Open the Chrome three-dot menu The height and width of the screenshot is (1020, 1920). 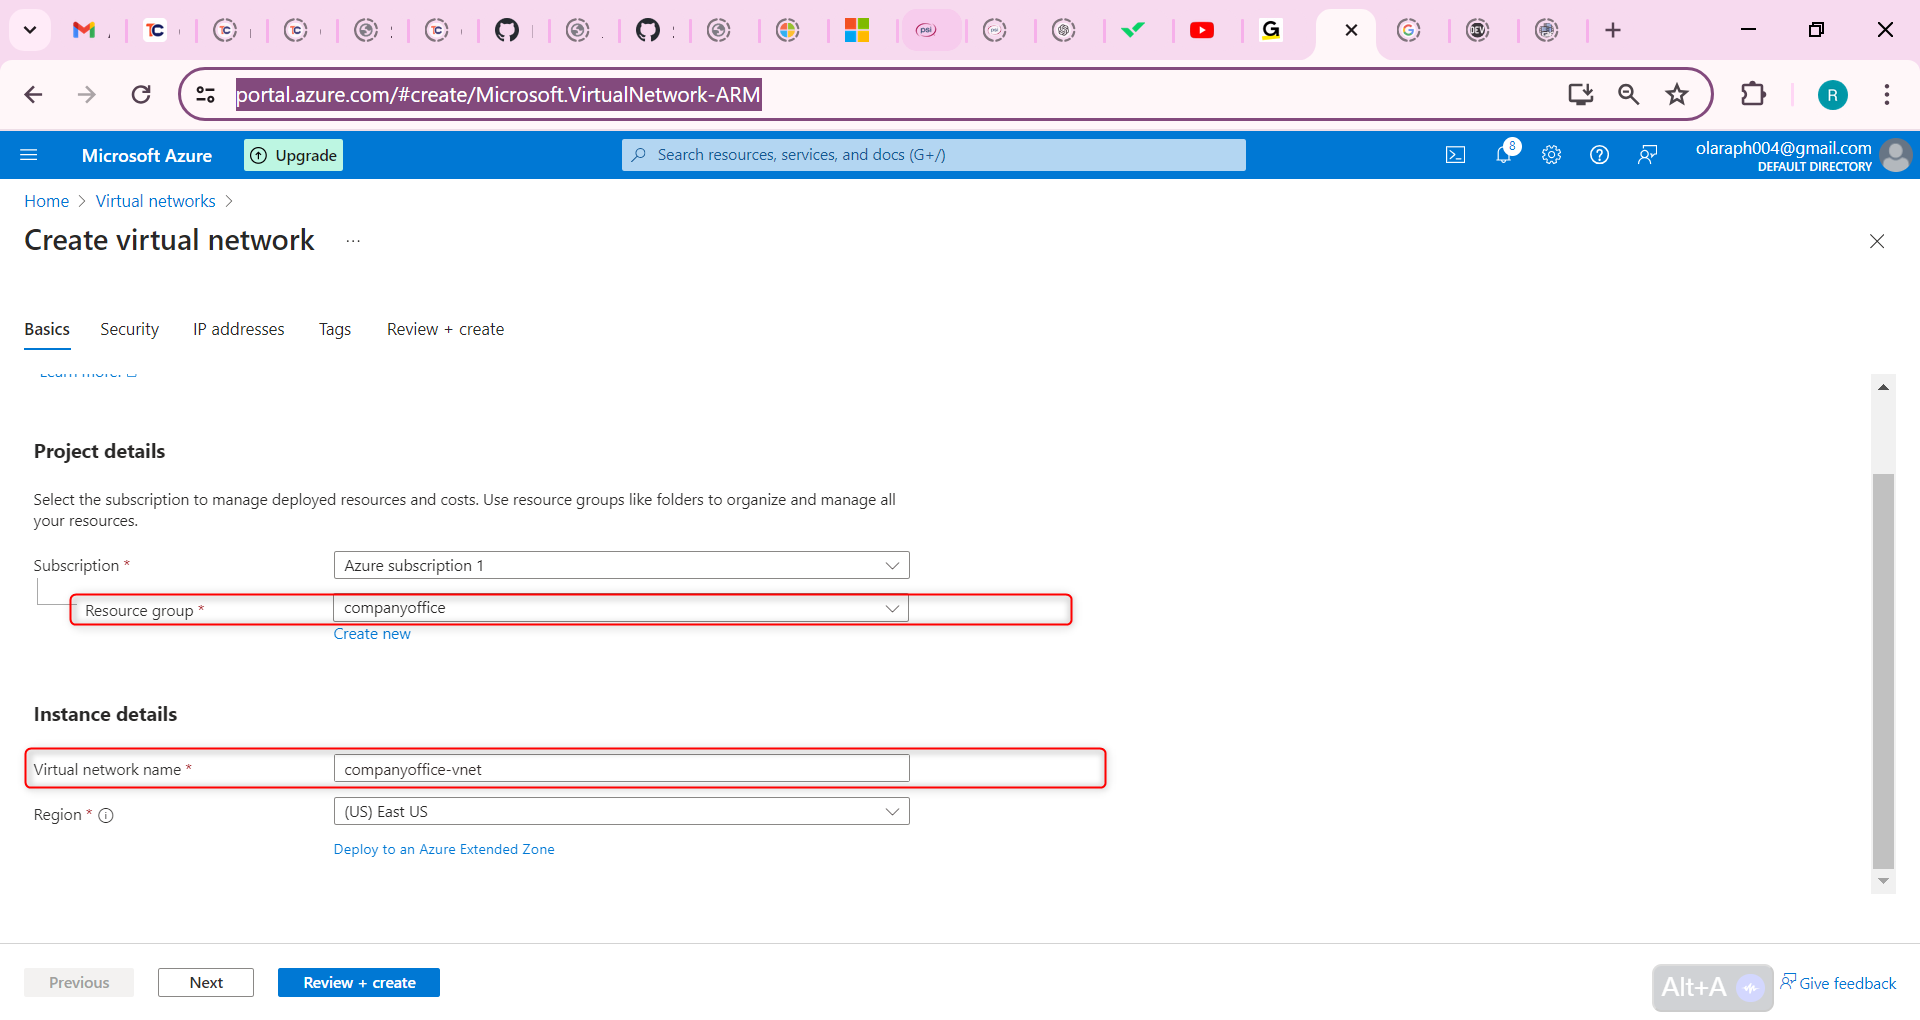coord(1887,95)
